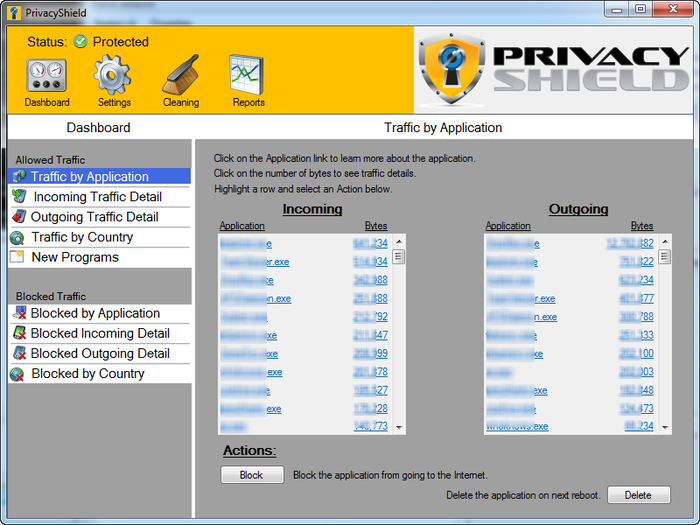Open the Reports chart icon
Screen dimensions: 700x525
point(247,75)
